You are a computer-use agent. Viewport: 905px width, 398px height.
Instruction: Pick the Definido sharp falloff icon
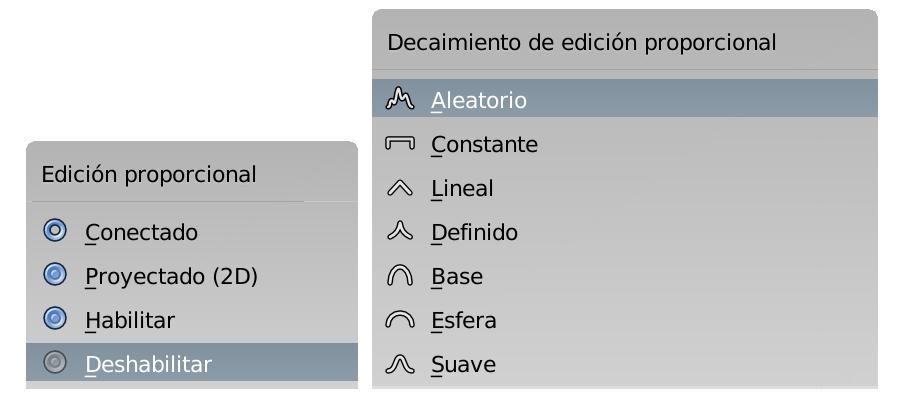pos(399,231)
